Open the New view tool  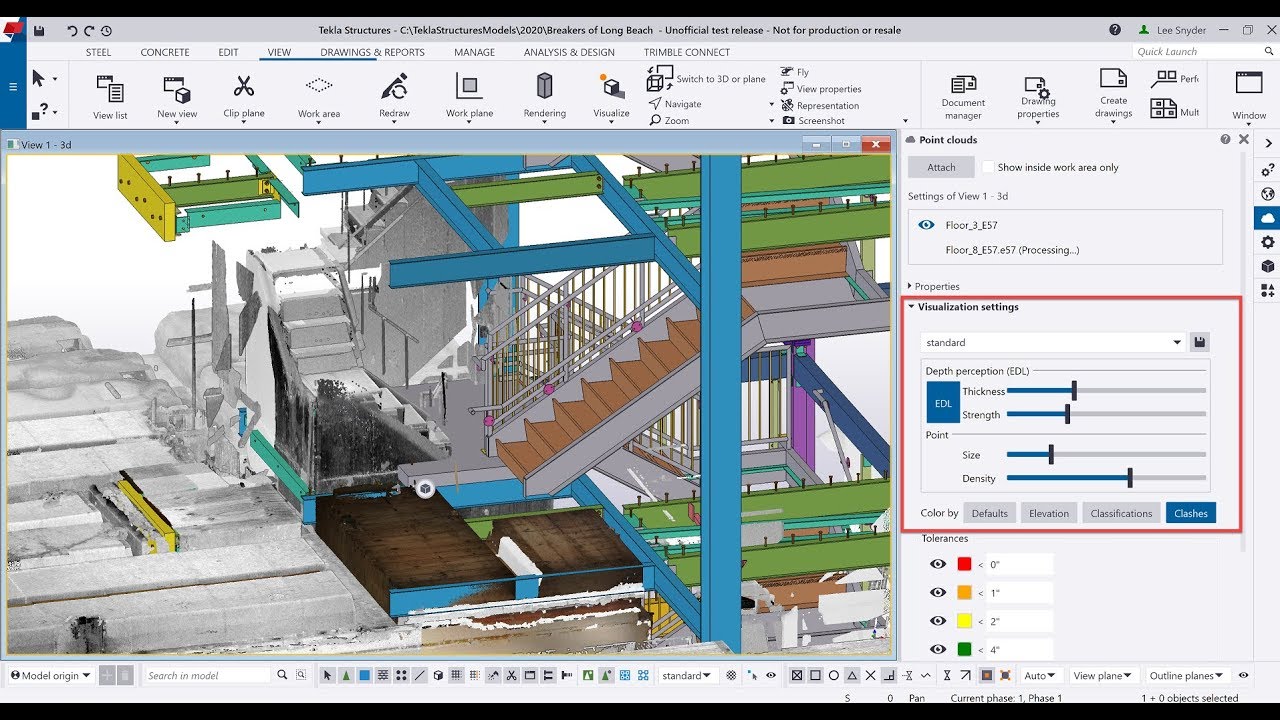(x=177, y=91)
